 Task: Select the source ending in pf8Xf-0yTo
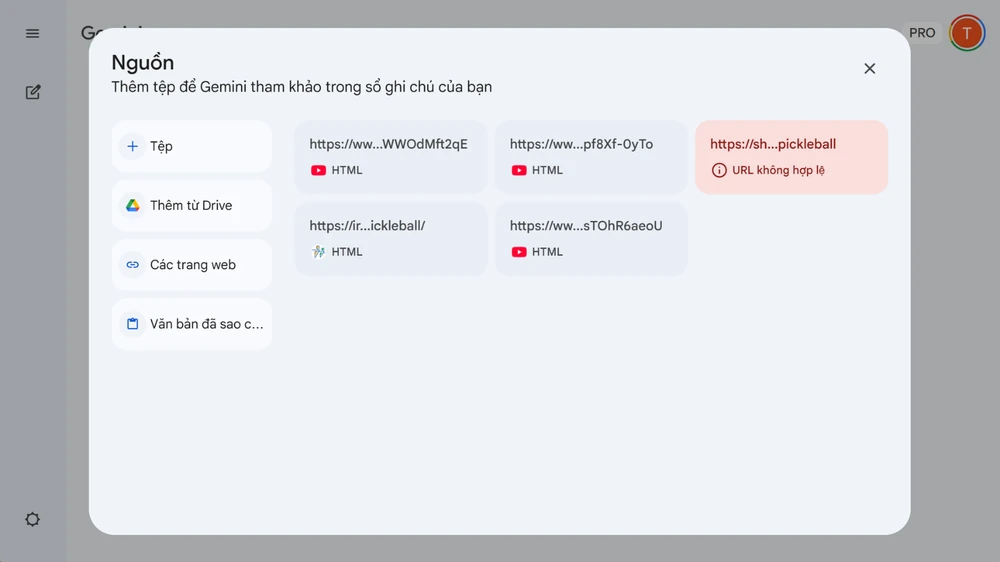pos(591,156)
